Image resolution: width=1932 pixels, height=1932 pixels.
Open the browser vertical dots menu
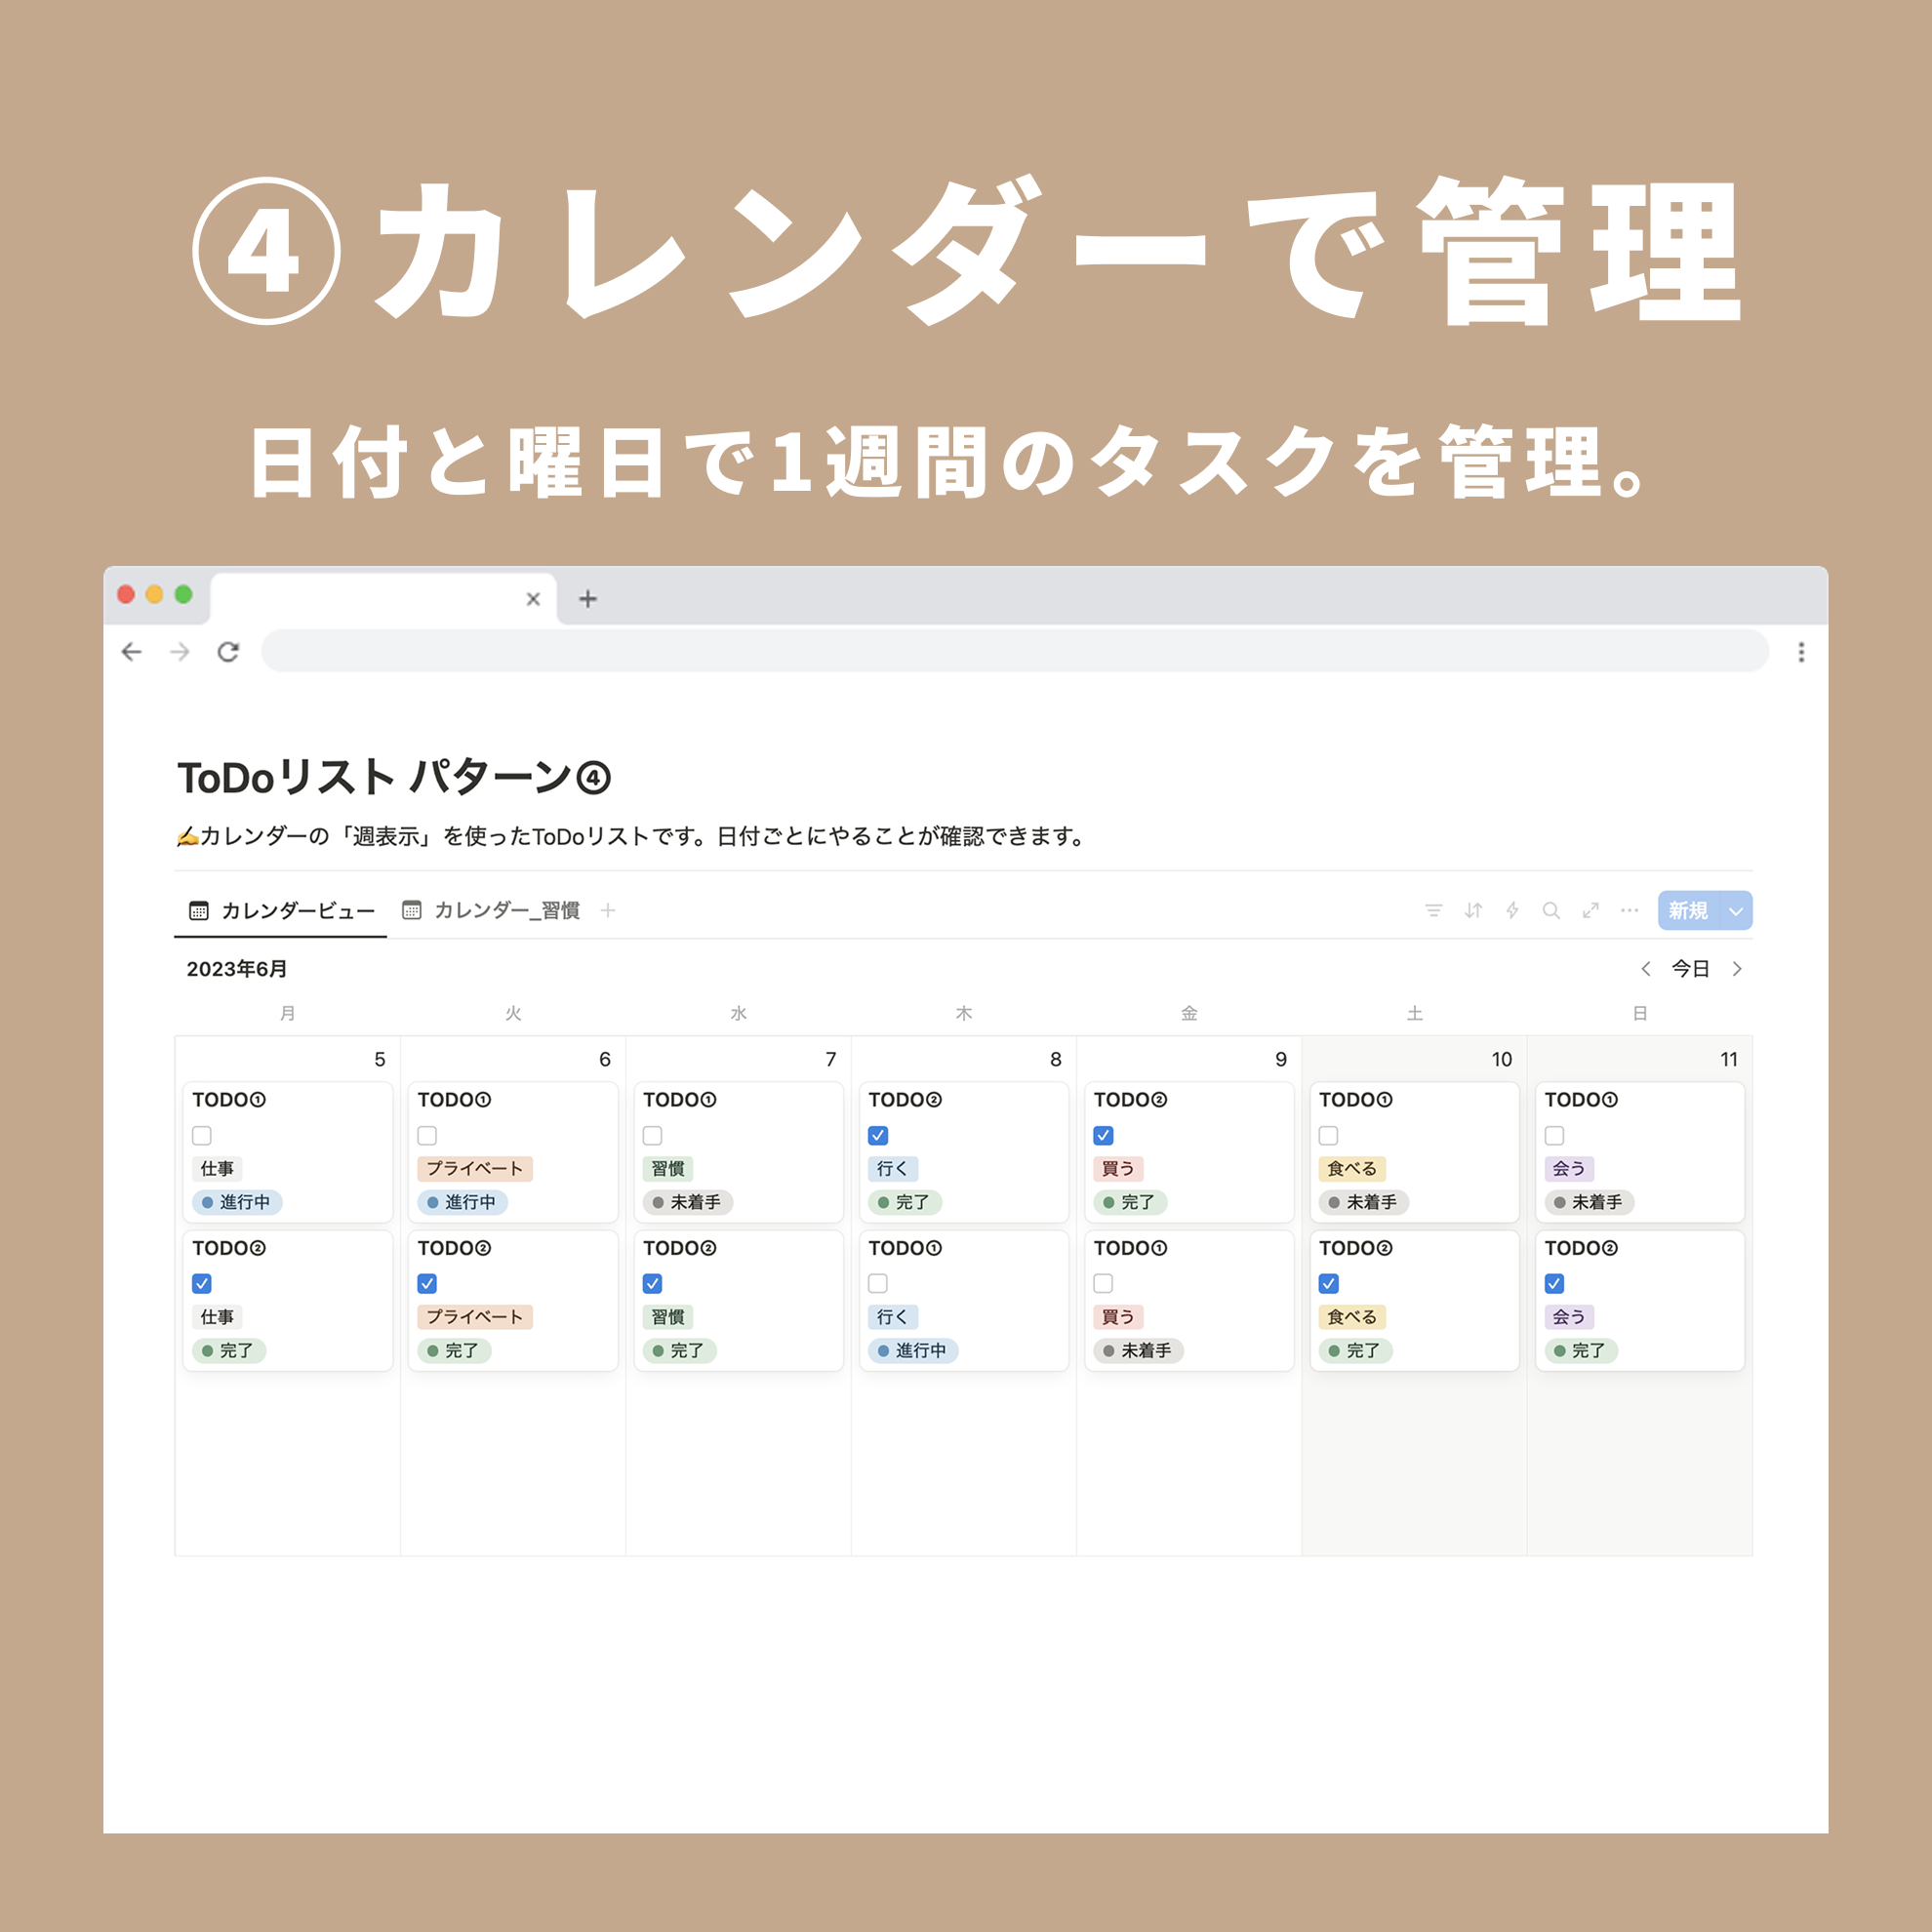pos(1801,652)
